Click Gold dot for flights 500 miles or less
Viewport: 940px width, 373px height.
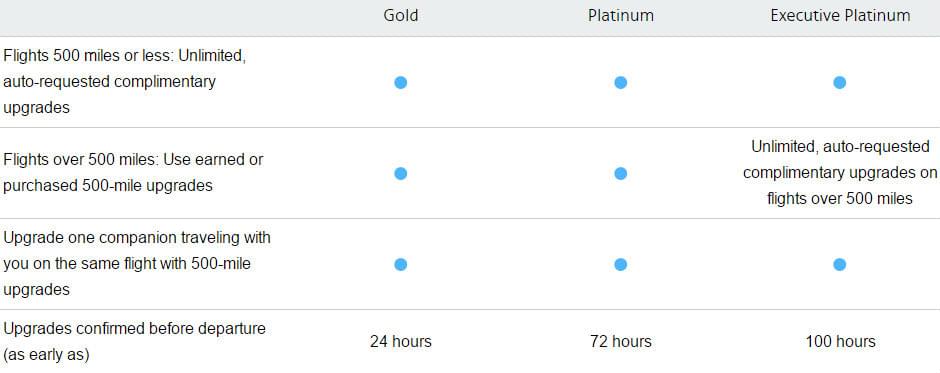[400, 82]
